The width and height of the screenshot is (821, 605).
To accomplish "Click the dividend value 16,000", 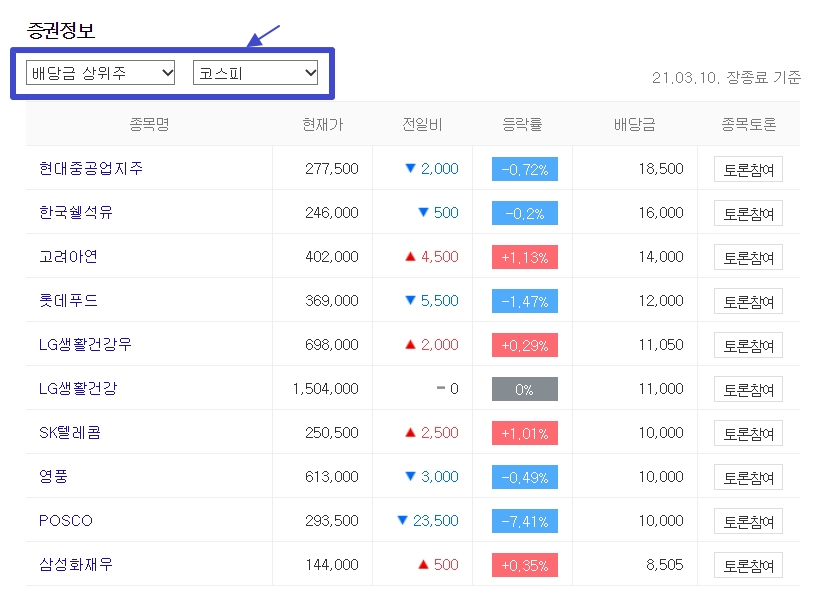I will point(661,213).
